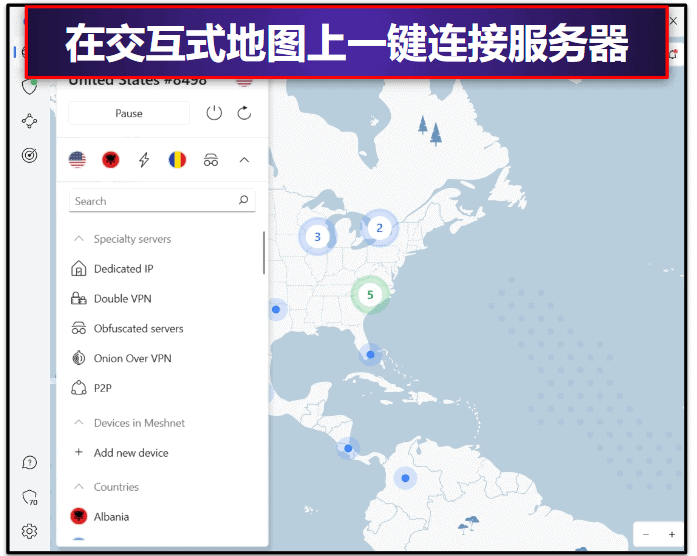Close the window with X button

point(673,21)
